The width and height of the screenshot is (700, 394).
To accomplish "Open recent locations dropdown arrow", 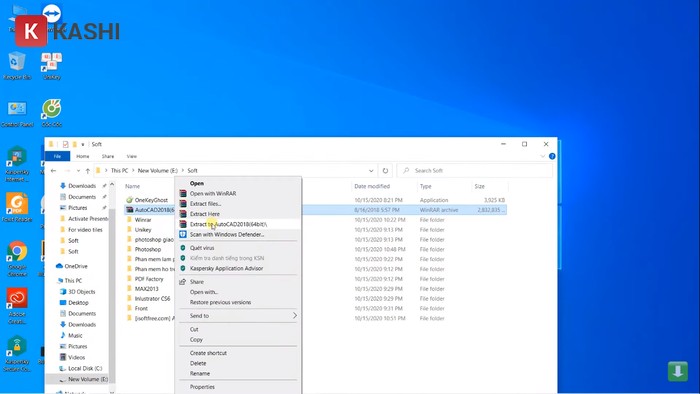I will coord(78,170).
